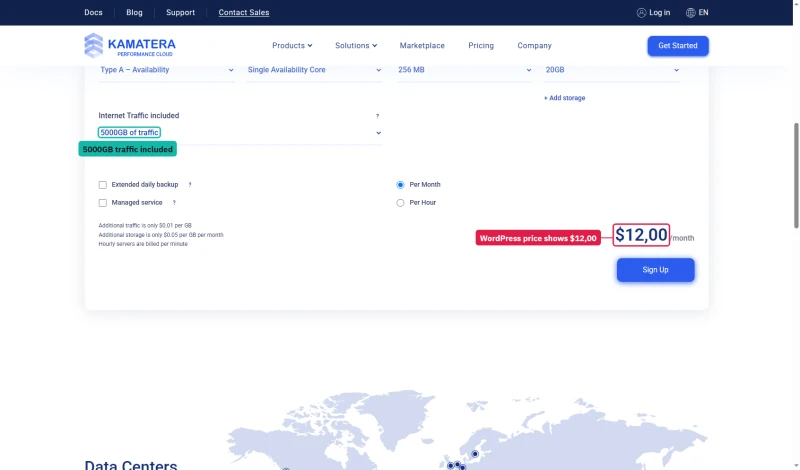
Task: Expand the Products menu
Action: (x=292, y=45)
